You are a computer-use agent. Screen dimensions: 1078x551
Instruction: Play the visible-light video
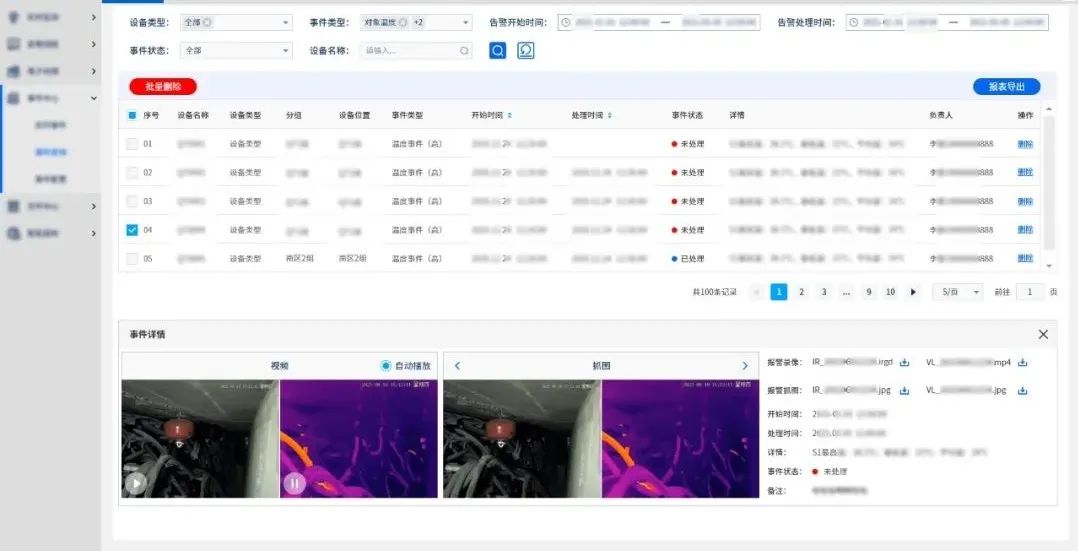click(x=135, y=484)
